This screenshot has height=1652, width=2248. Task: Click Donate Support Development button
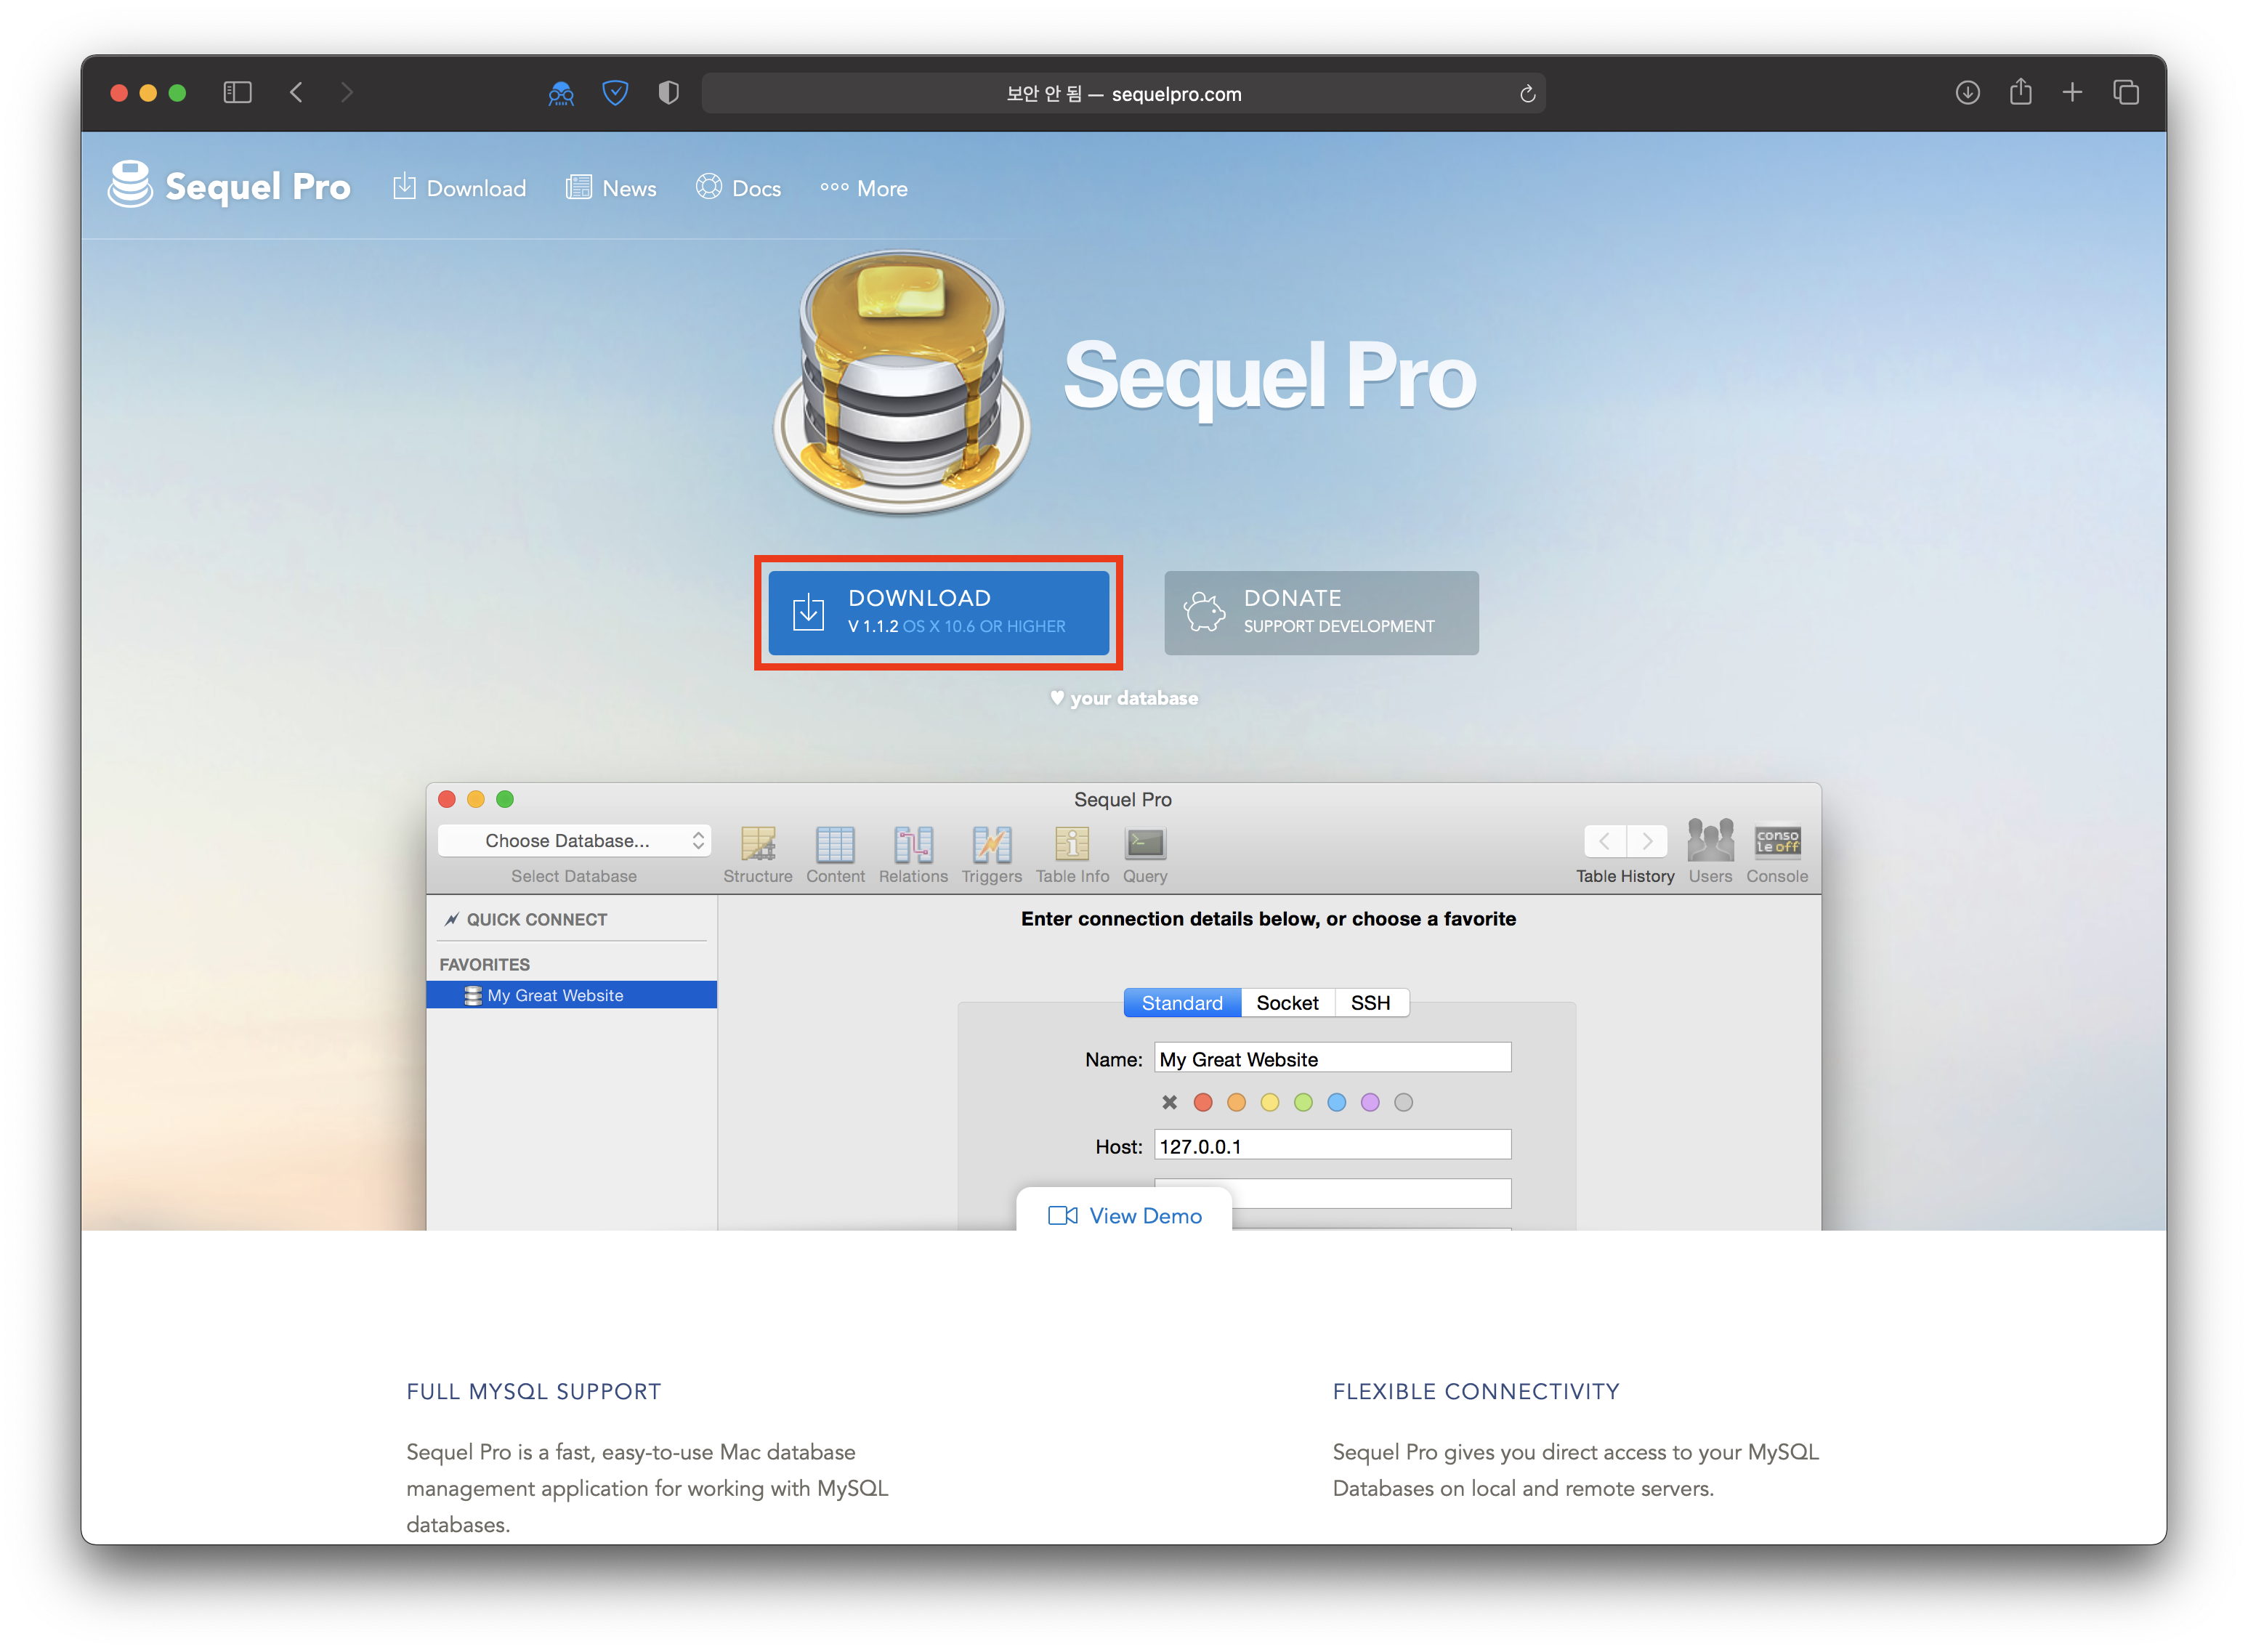tap(1321, 612)
